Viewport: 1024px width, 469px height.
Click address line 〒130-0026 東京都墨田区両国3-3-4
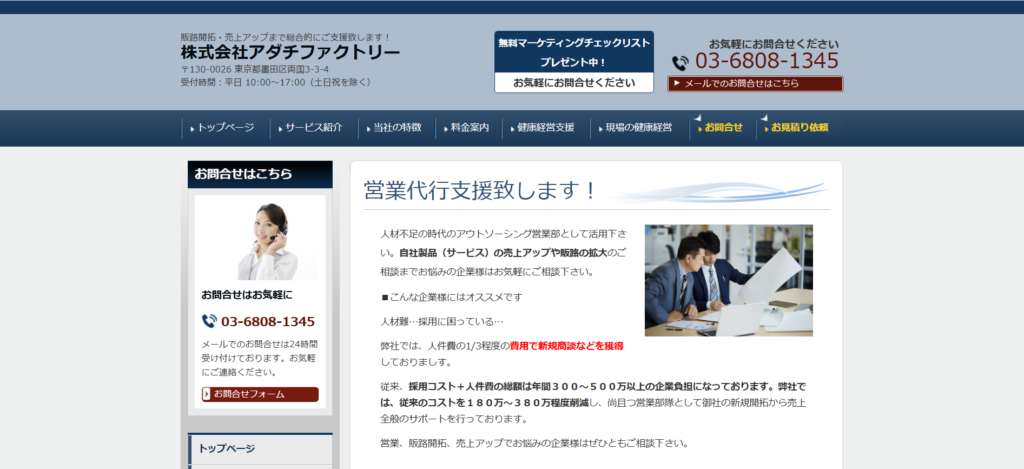[255, 69]
